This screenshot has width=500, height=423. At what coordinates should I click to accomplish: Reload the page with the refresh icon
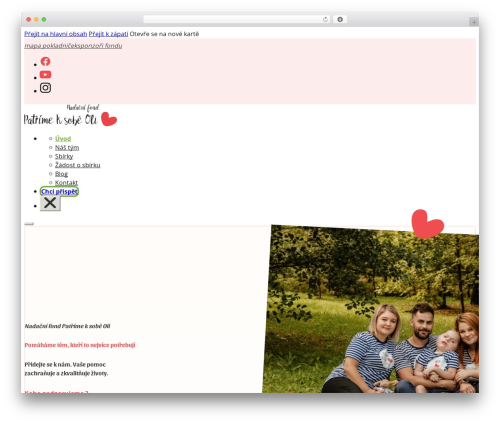(325, 19)
